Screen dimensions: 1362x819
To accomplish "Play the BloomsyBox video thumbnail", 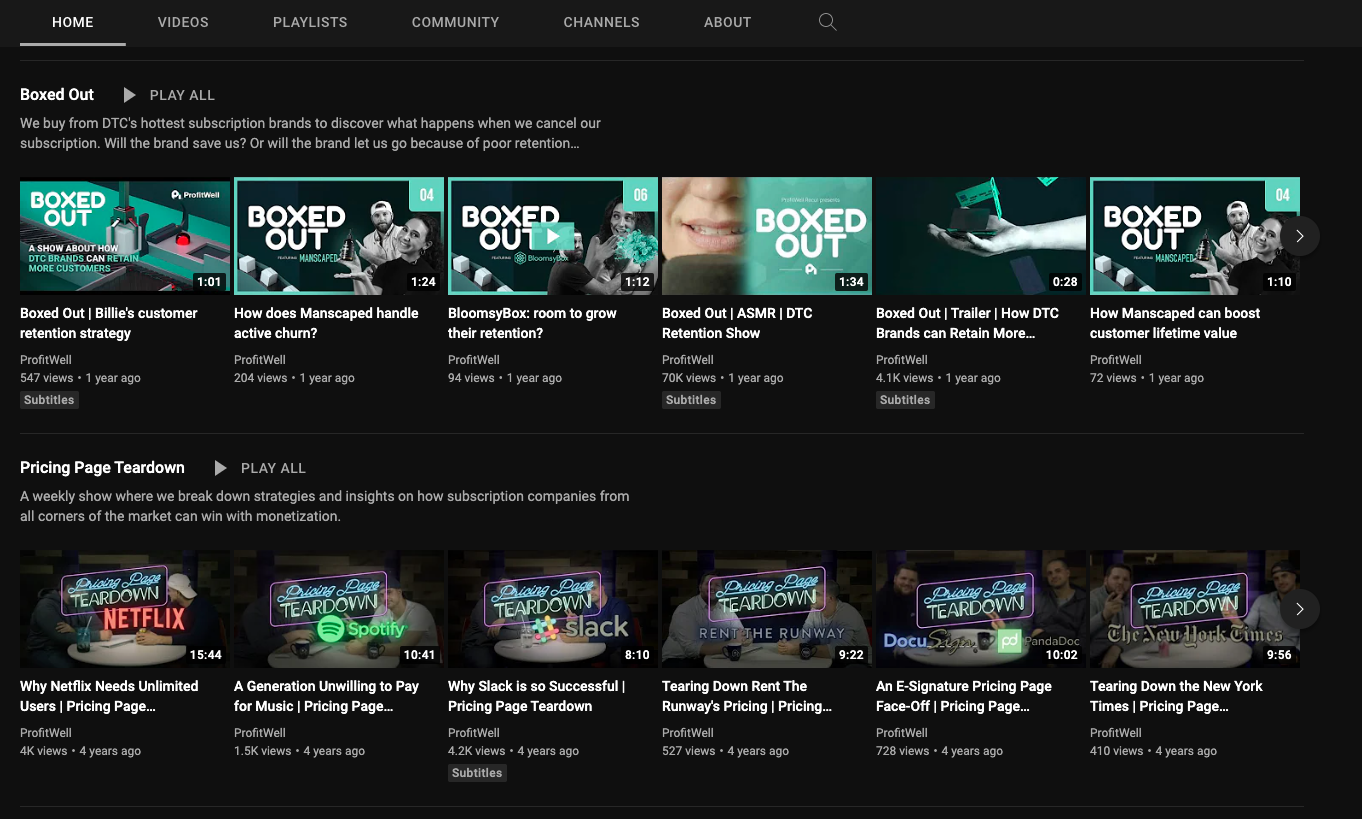I will [553, 236].
